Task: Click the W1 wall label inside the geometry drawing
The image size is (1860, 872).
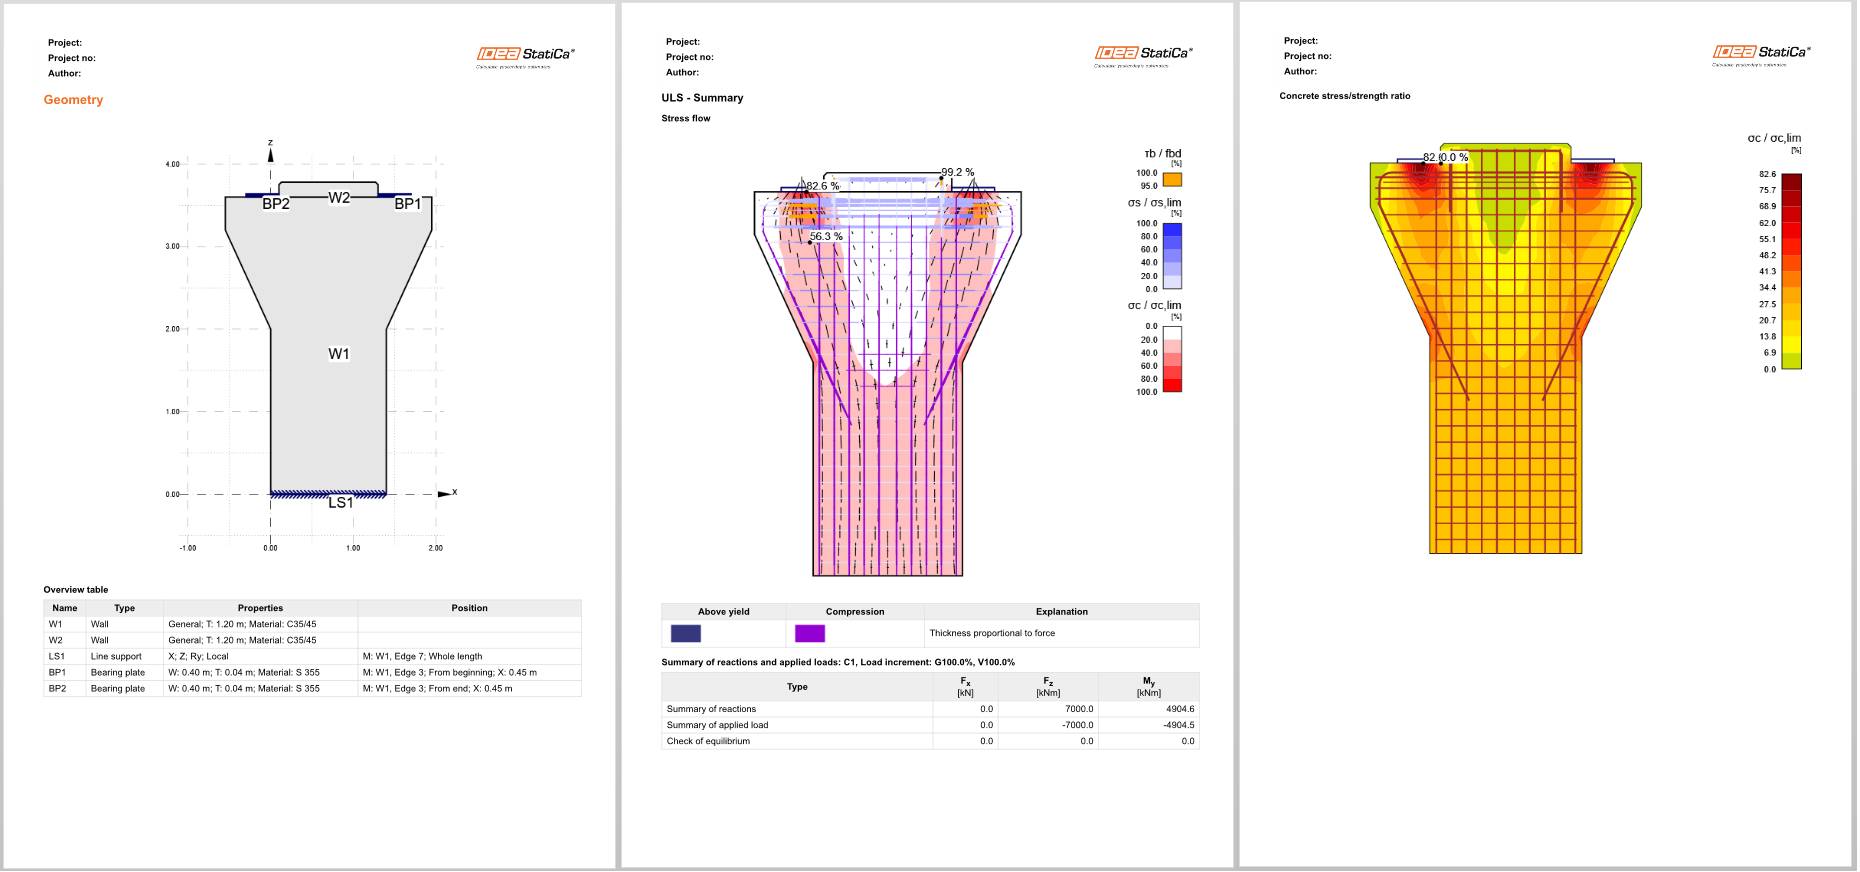Action: pos(339,354)
